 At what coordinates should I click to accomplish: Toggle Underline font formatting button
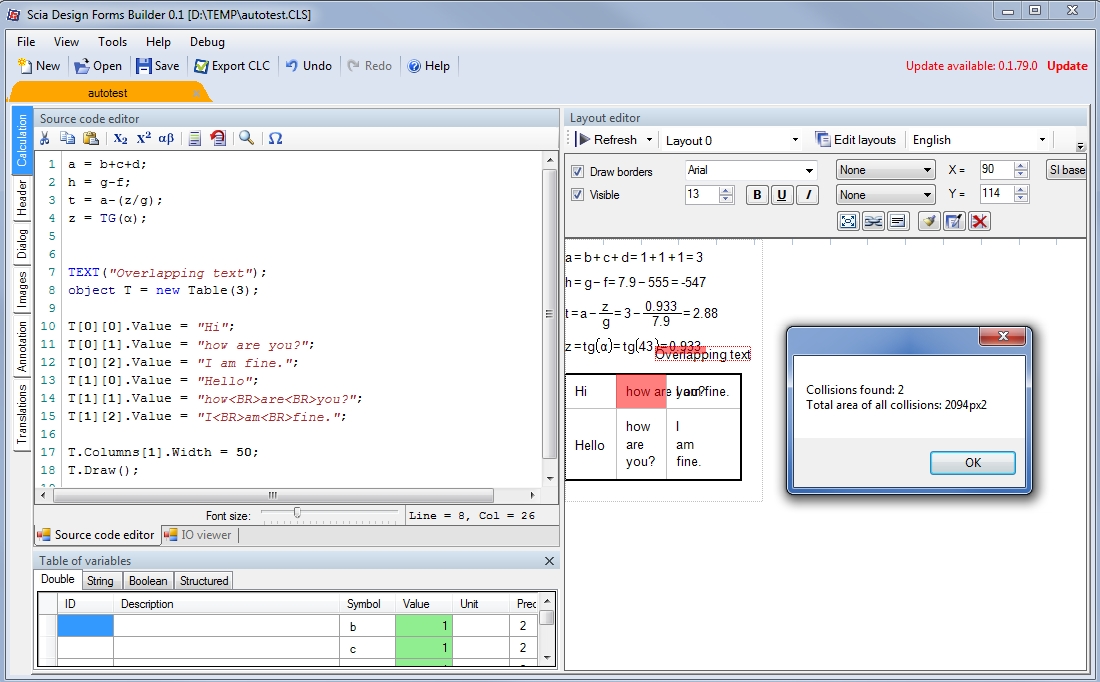click(x=782, y=195)
